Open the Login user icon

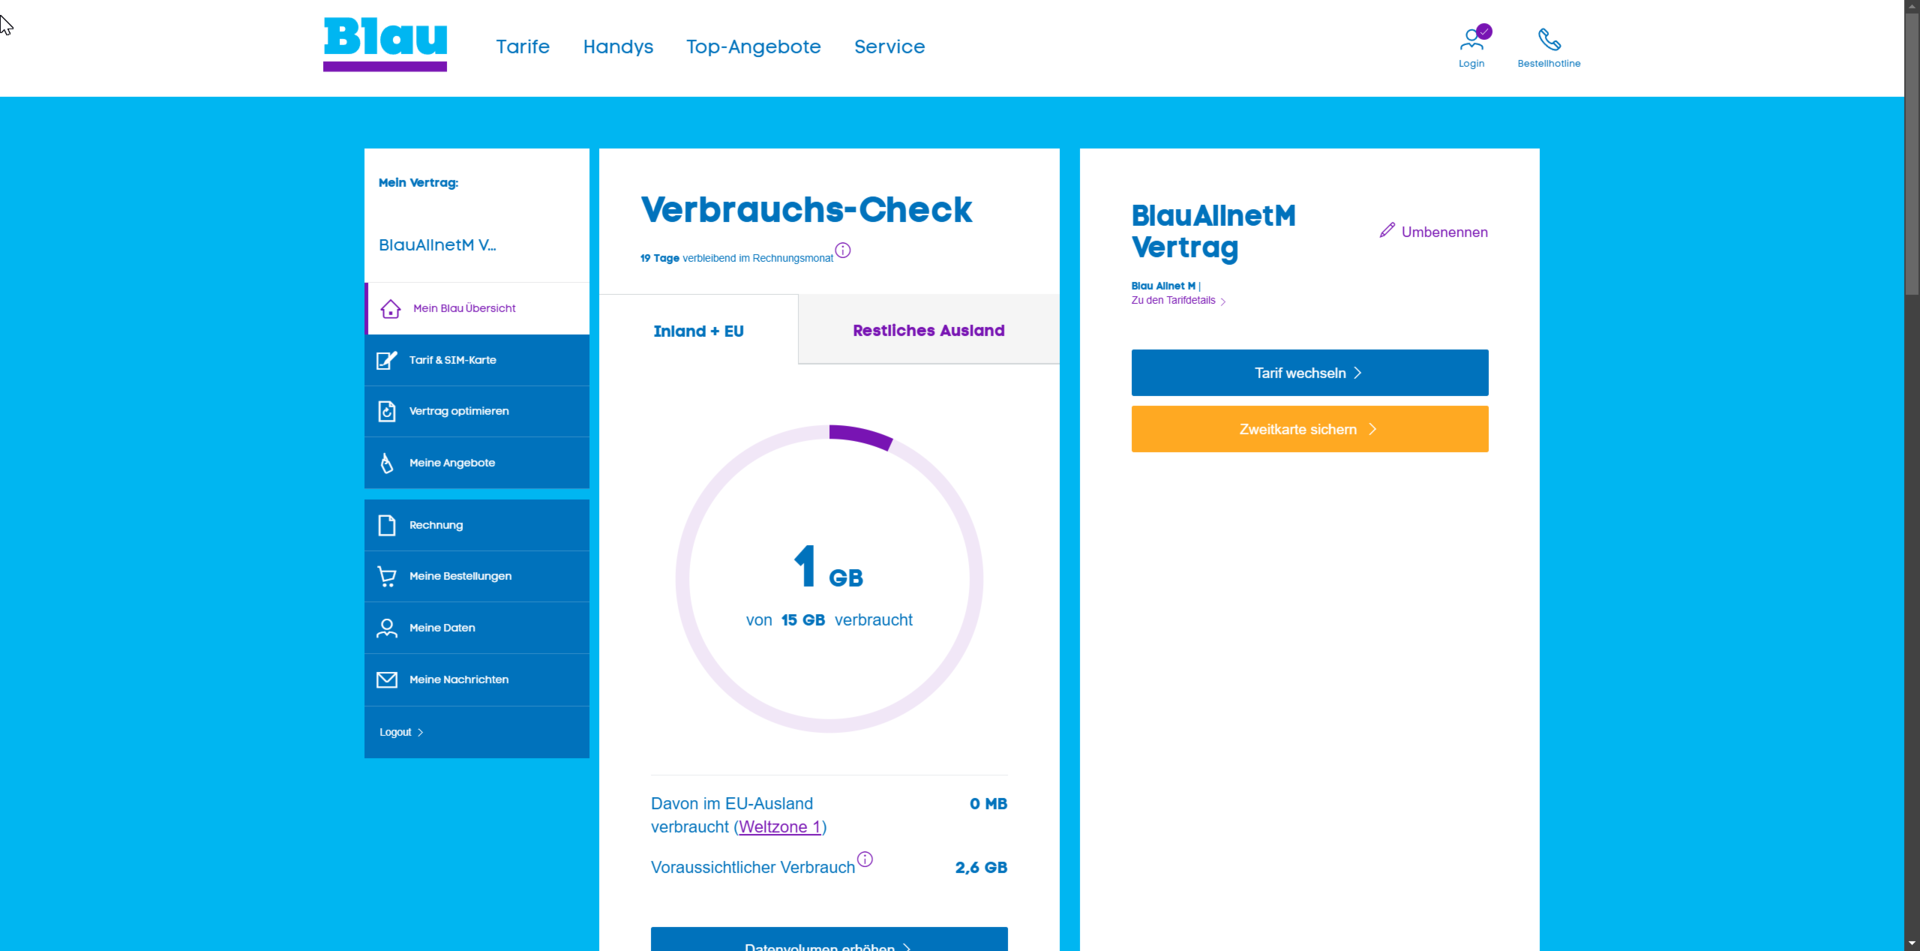(1471, 40)
